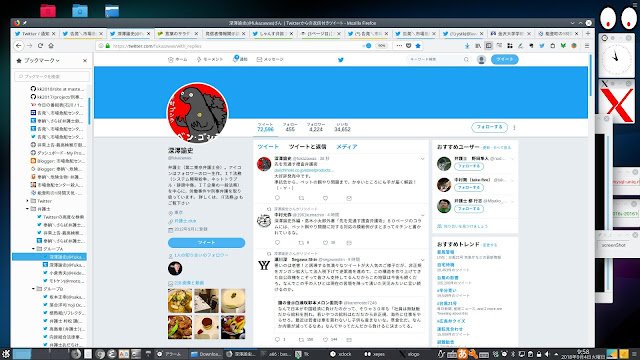Screen dimensions: 640x360
Task: Click in the bookmark search field
Action: coord(52,76)
